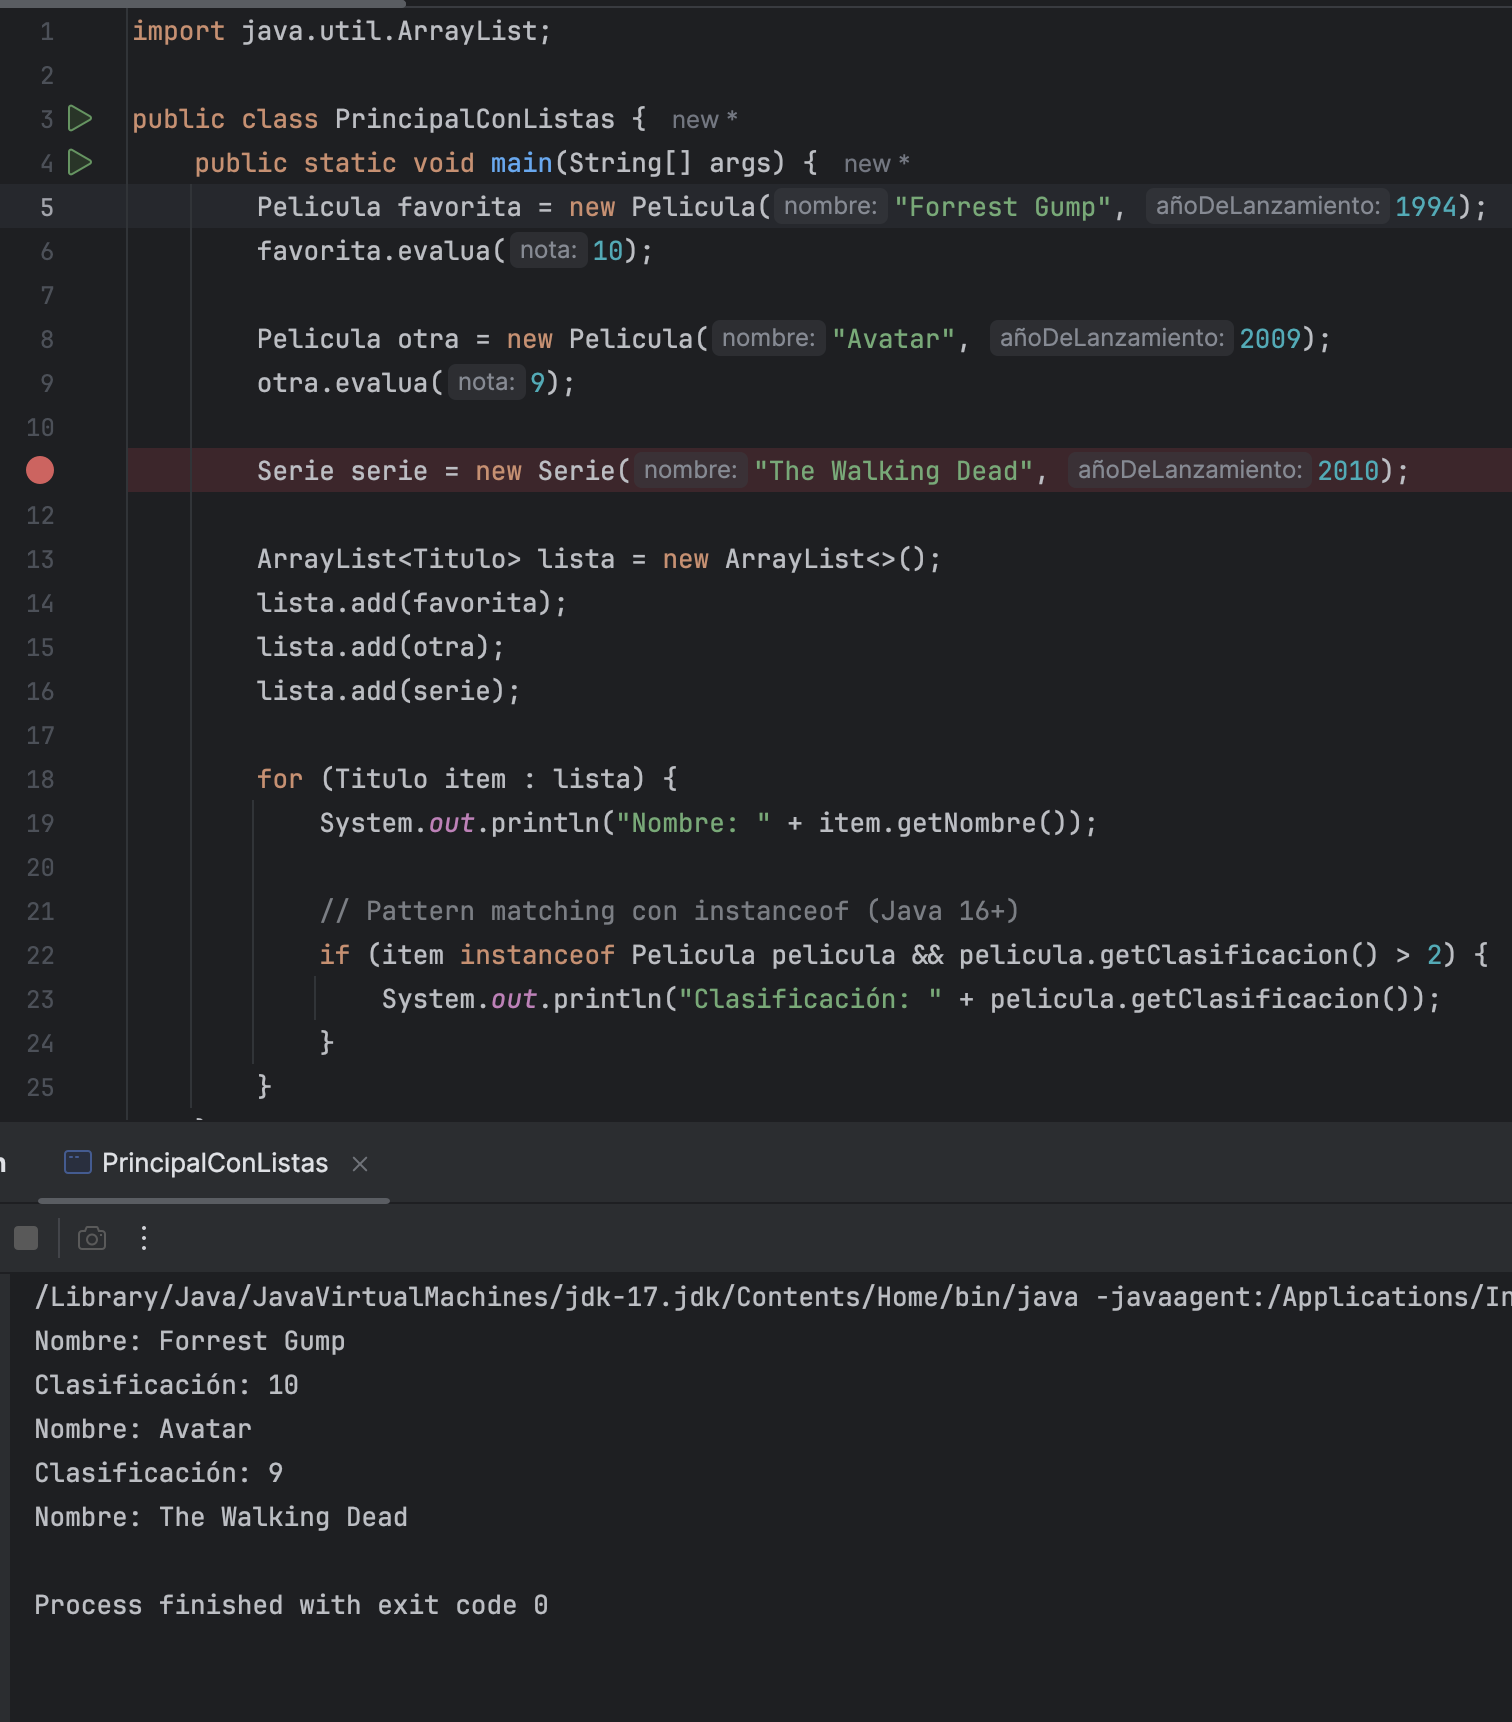
Task: Click console output 'Nombre: Avatar'
Action: (143, 1429)
